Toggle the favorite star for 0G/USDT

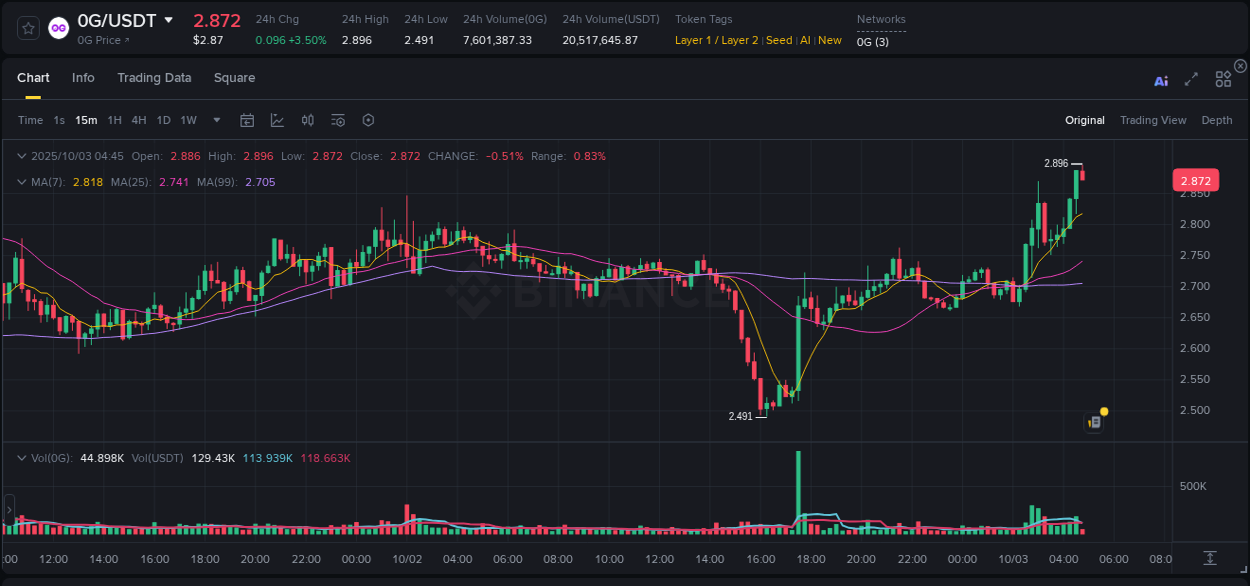tap(27, 28)
